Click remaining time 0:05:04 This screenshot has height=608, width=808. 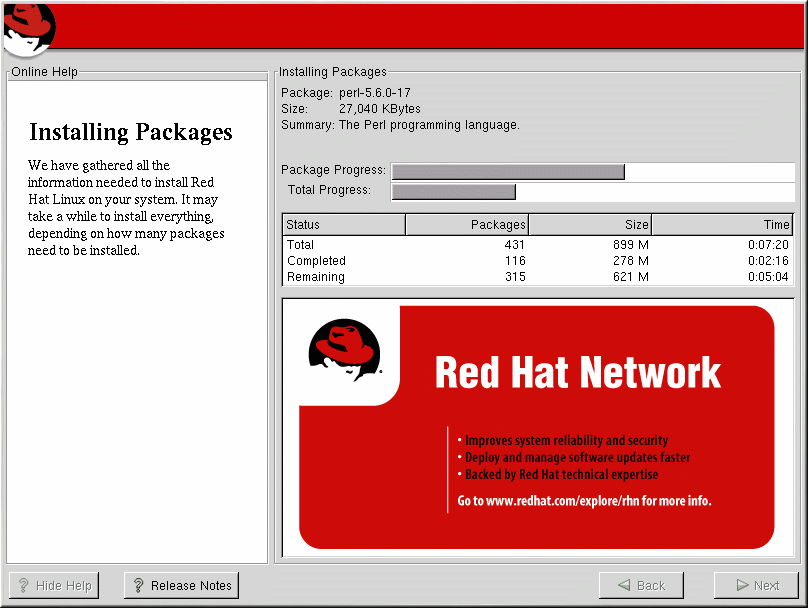click(768, 277)
